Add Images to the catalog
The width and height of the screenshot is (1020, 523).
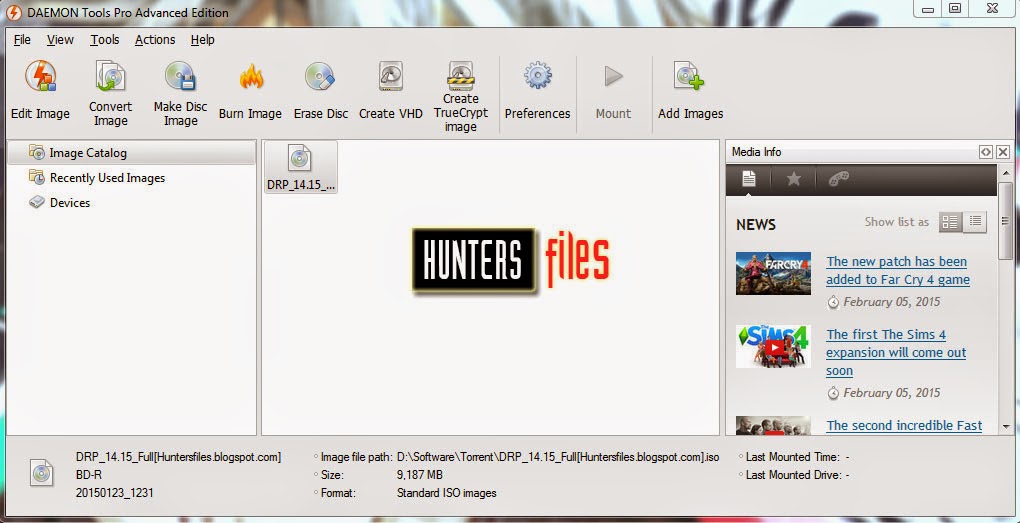click(690, 90)
